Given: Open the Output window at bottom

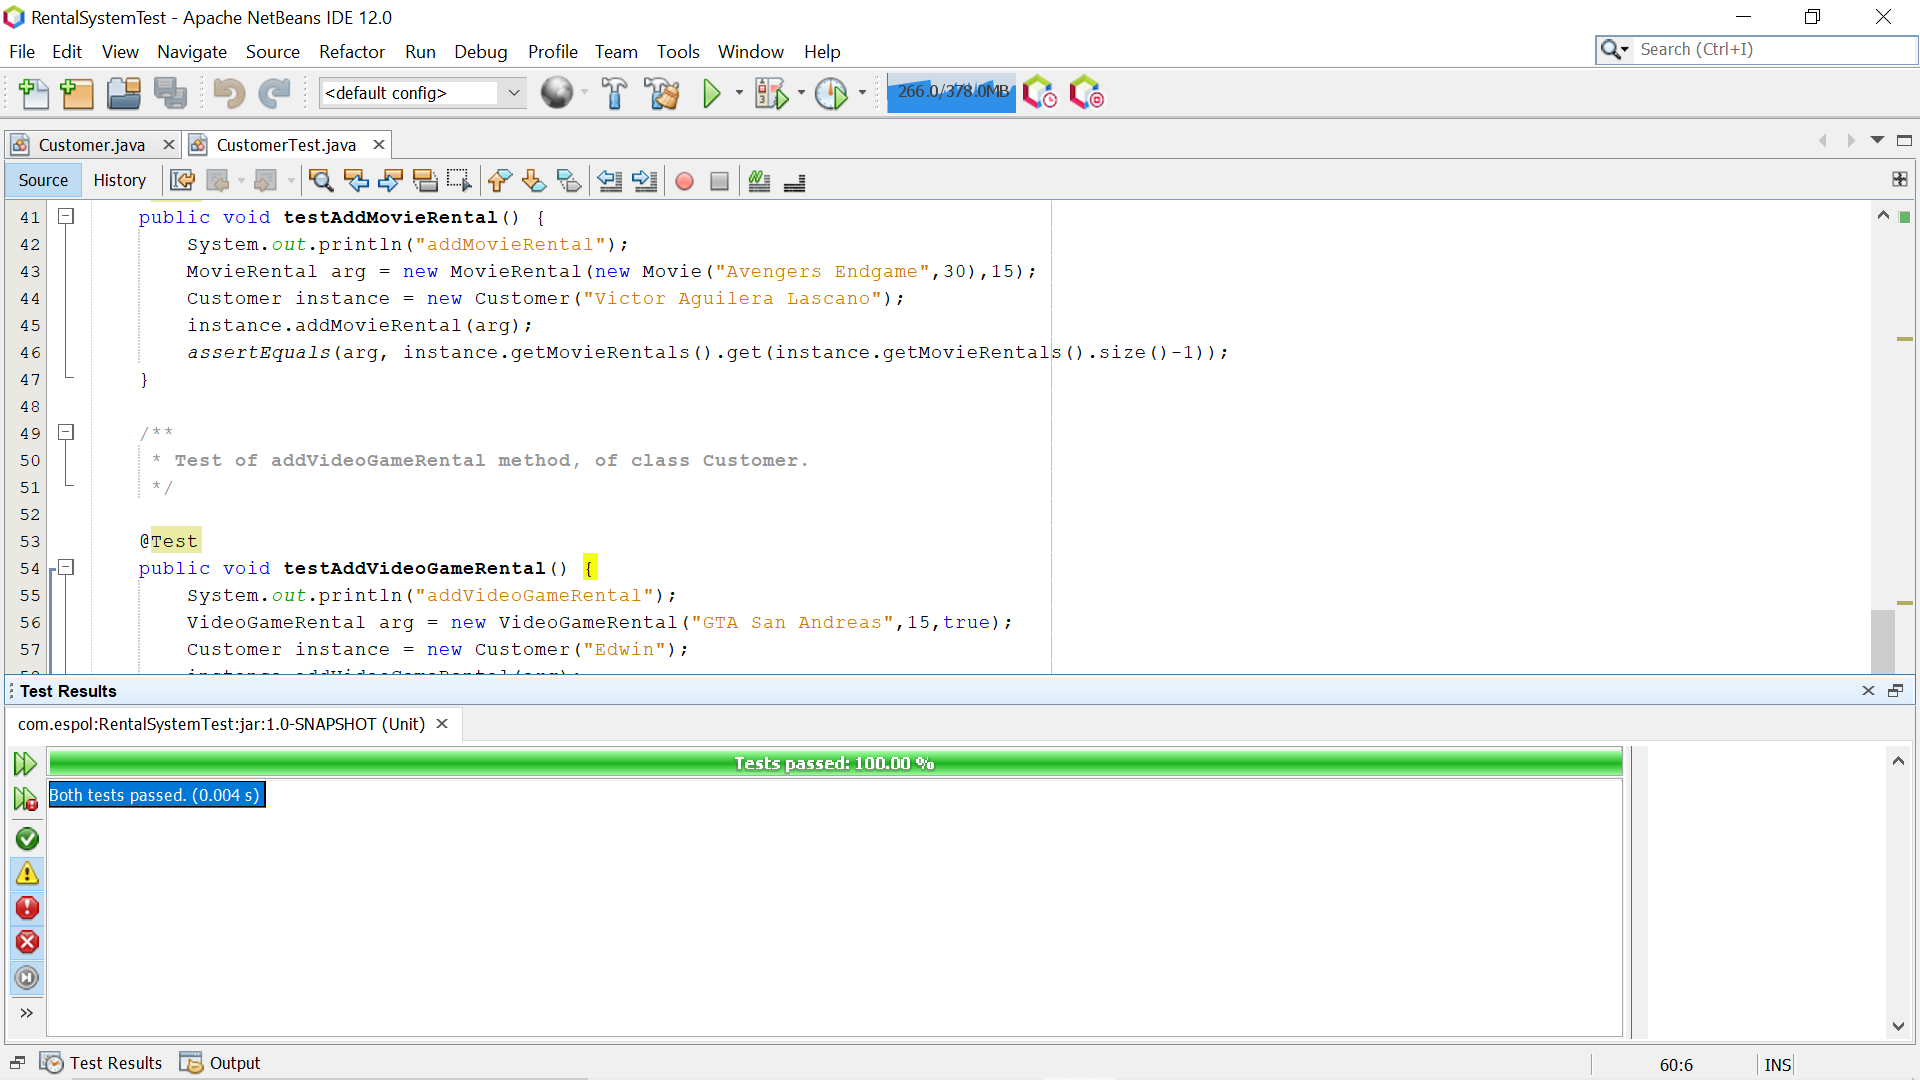Looking at the screenshot, I should [x=233, y=1063].
